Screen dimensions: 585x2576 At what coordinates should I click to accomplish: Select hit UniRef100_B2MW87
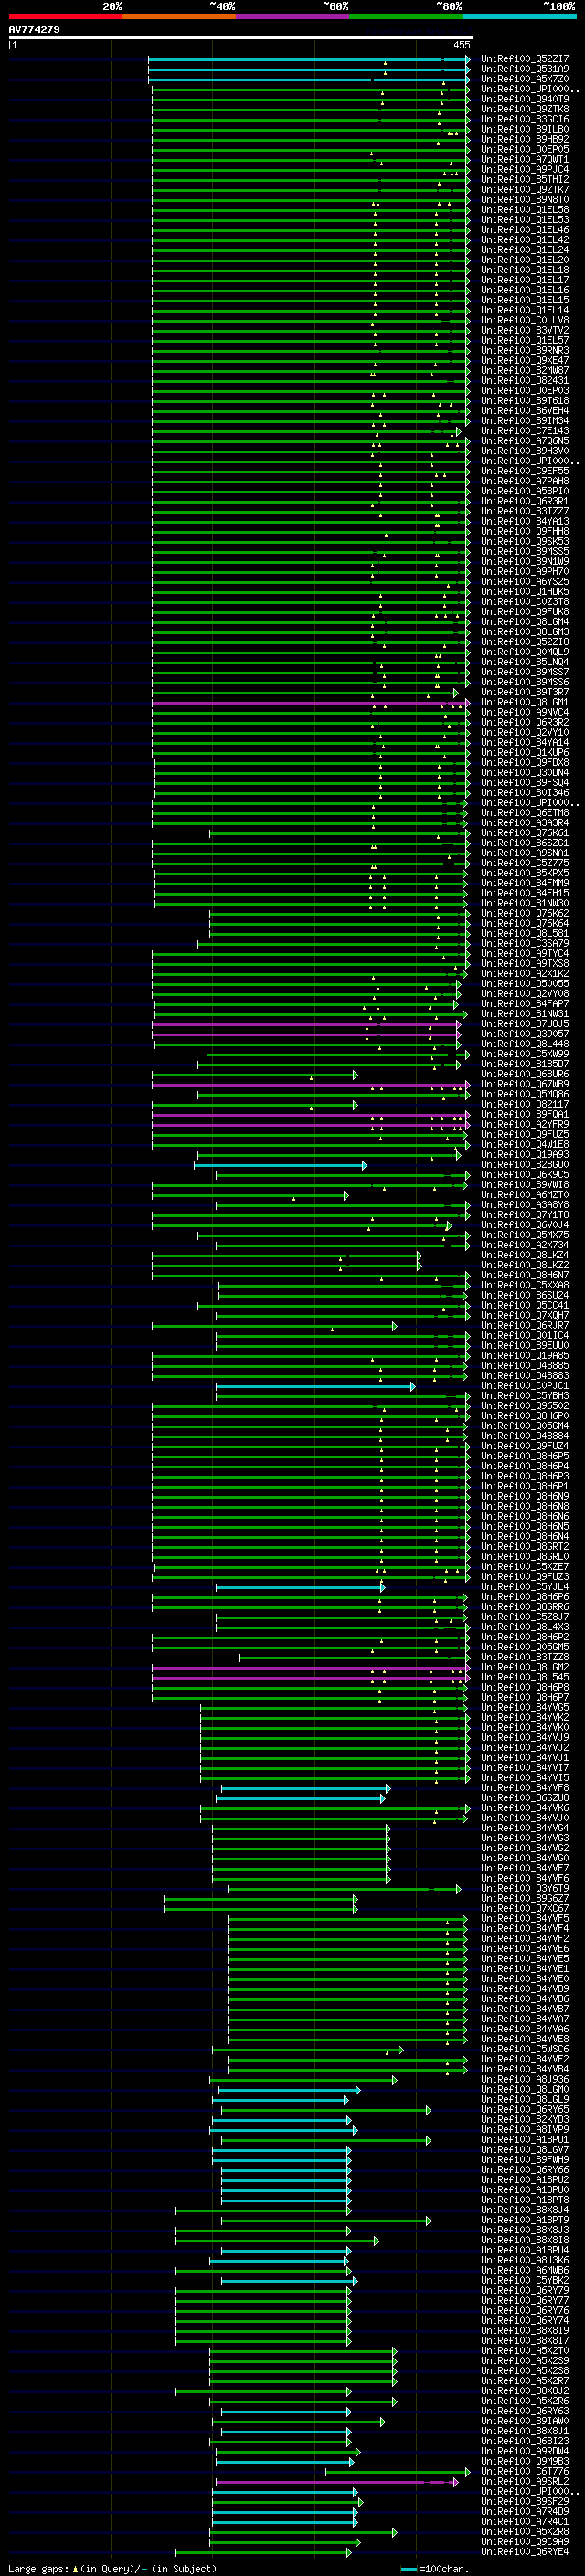(x=525, y=371)
